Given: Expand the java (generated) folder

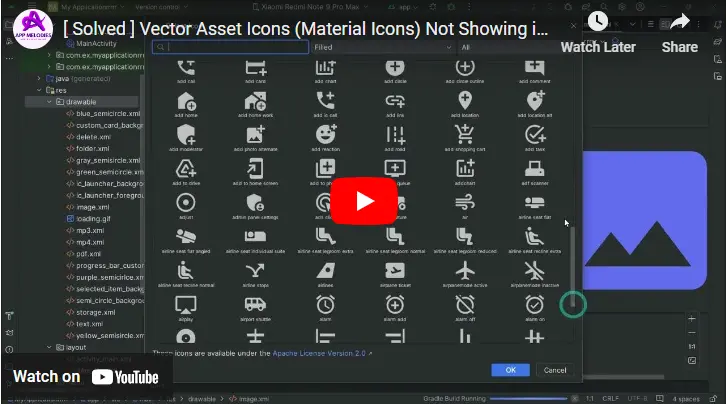Looking at the screenshot, I should tap(39, 79).
